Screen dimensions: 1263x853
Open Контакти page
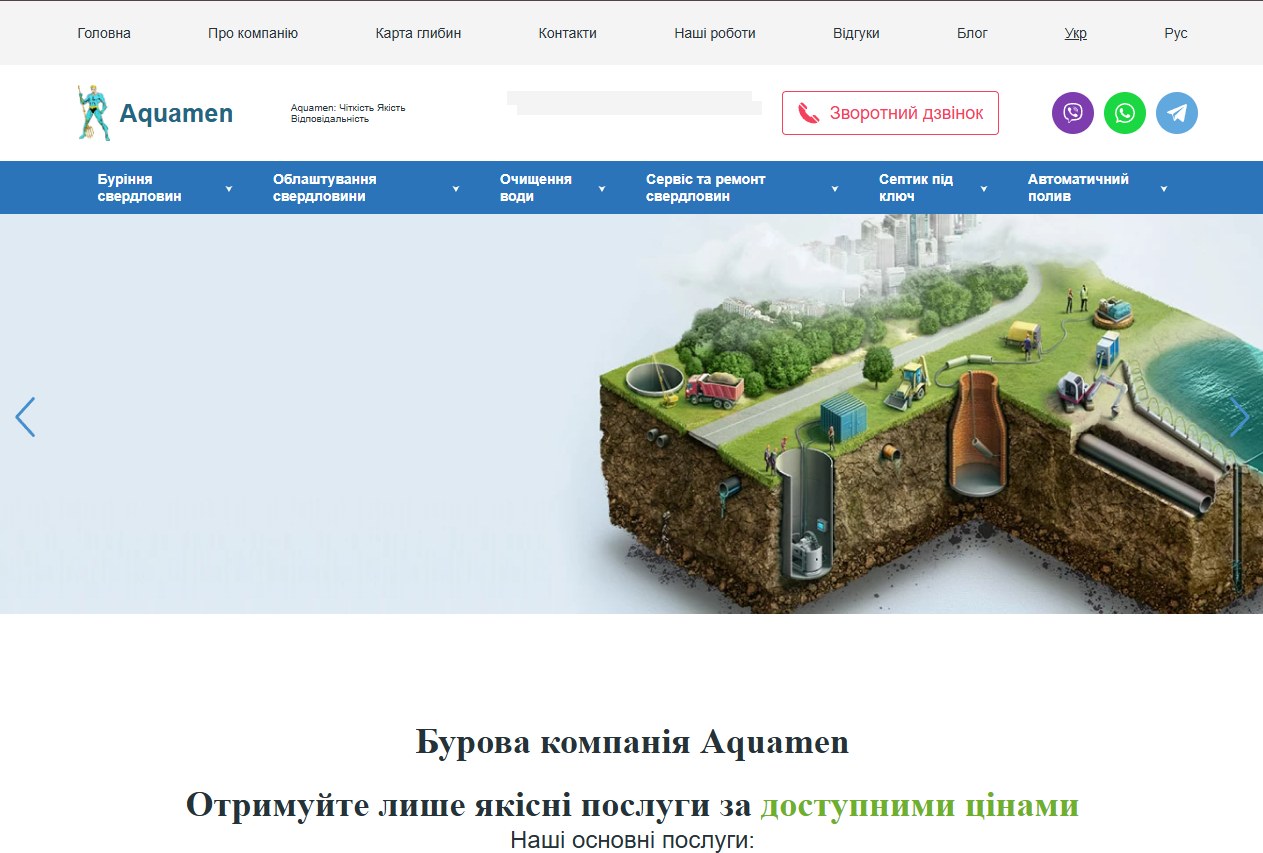pos(568,33)
